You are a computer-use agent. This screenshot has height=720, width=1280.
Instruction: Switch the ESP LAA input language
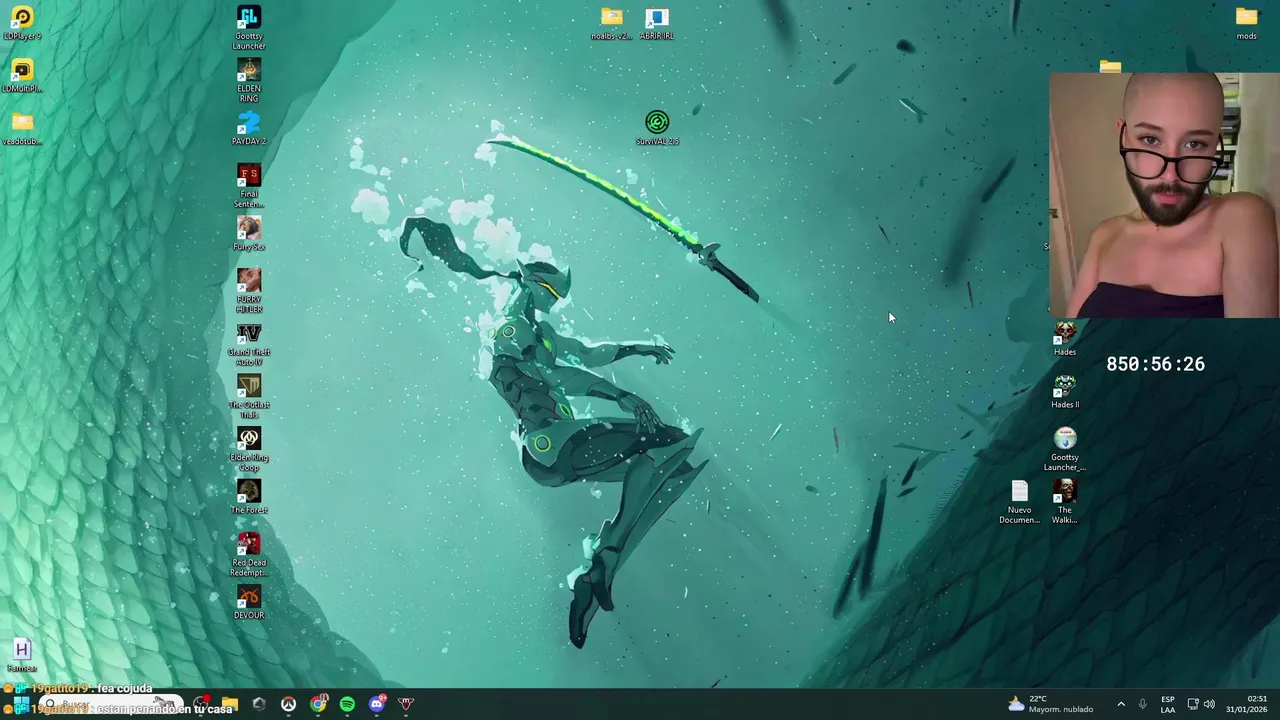click(x=1167, y=704)
